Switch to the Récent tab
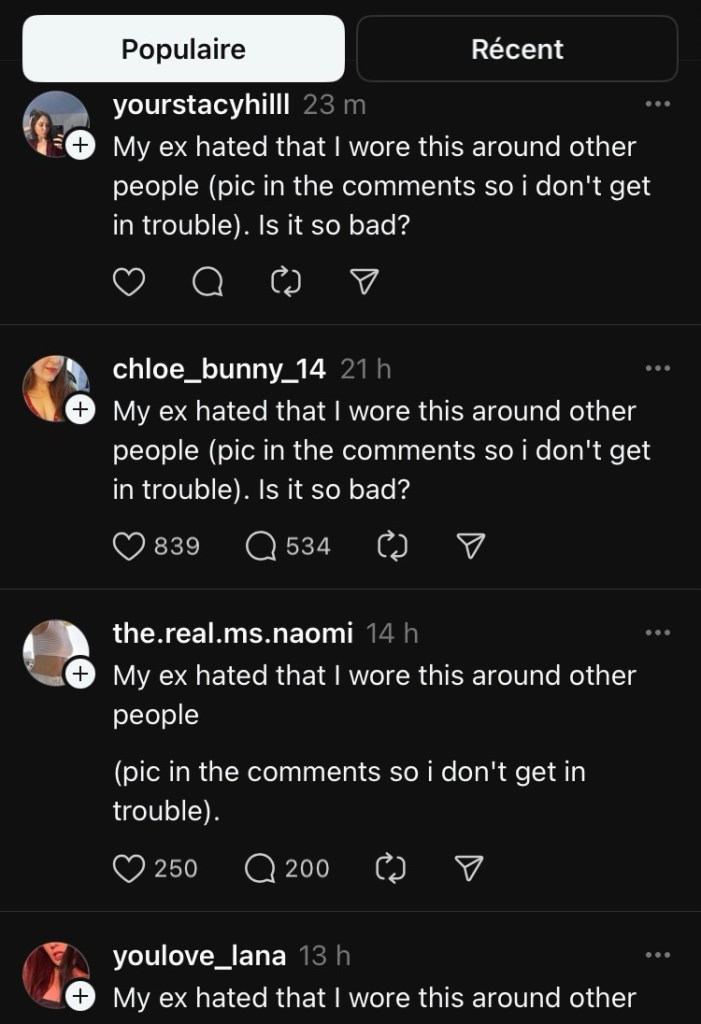Viewport: 701px width, 1024px height. click(x=517, y=49)
